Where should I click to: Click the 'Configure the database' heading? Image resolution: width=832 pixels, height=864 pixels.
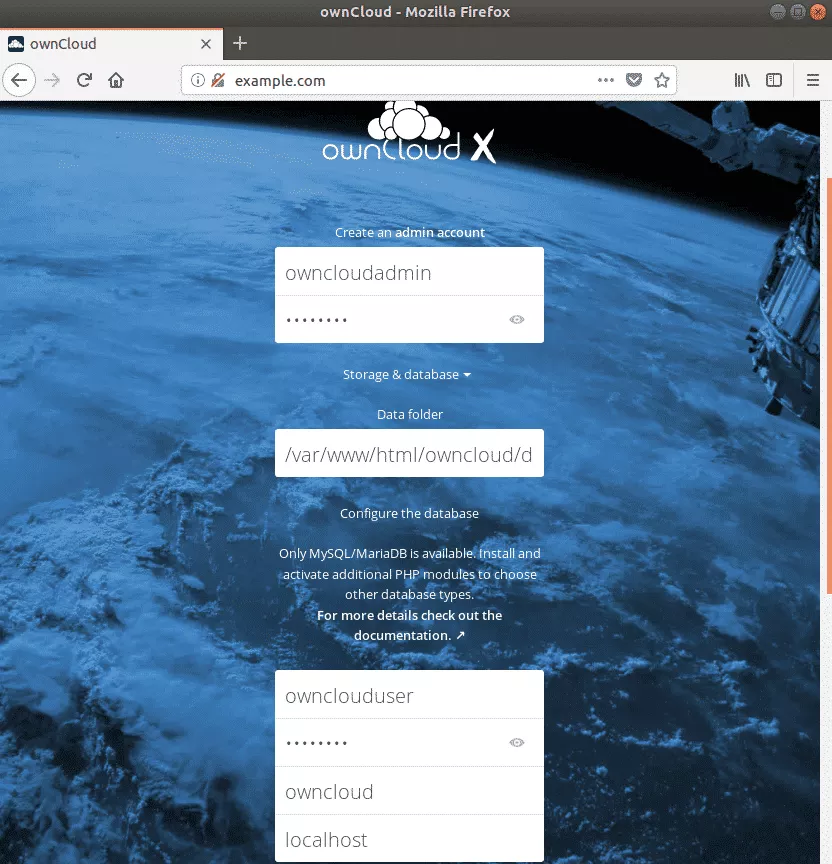[x=409, y=514]
